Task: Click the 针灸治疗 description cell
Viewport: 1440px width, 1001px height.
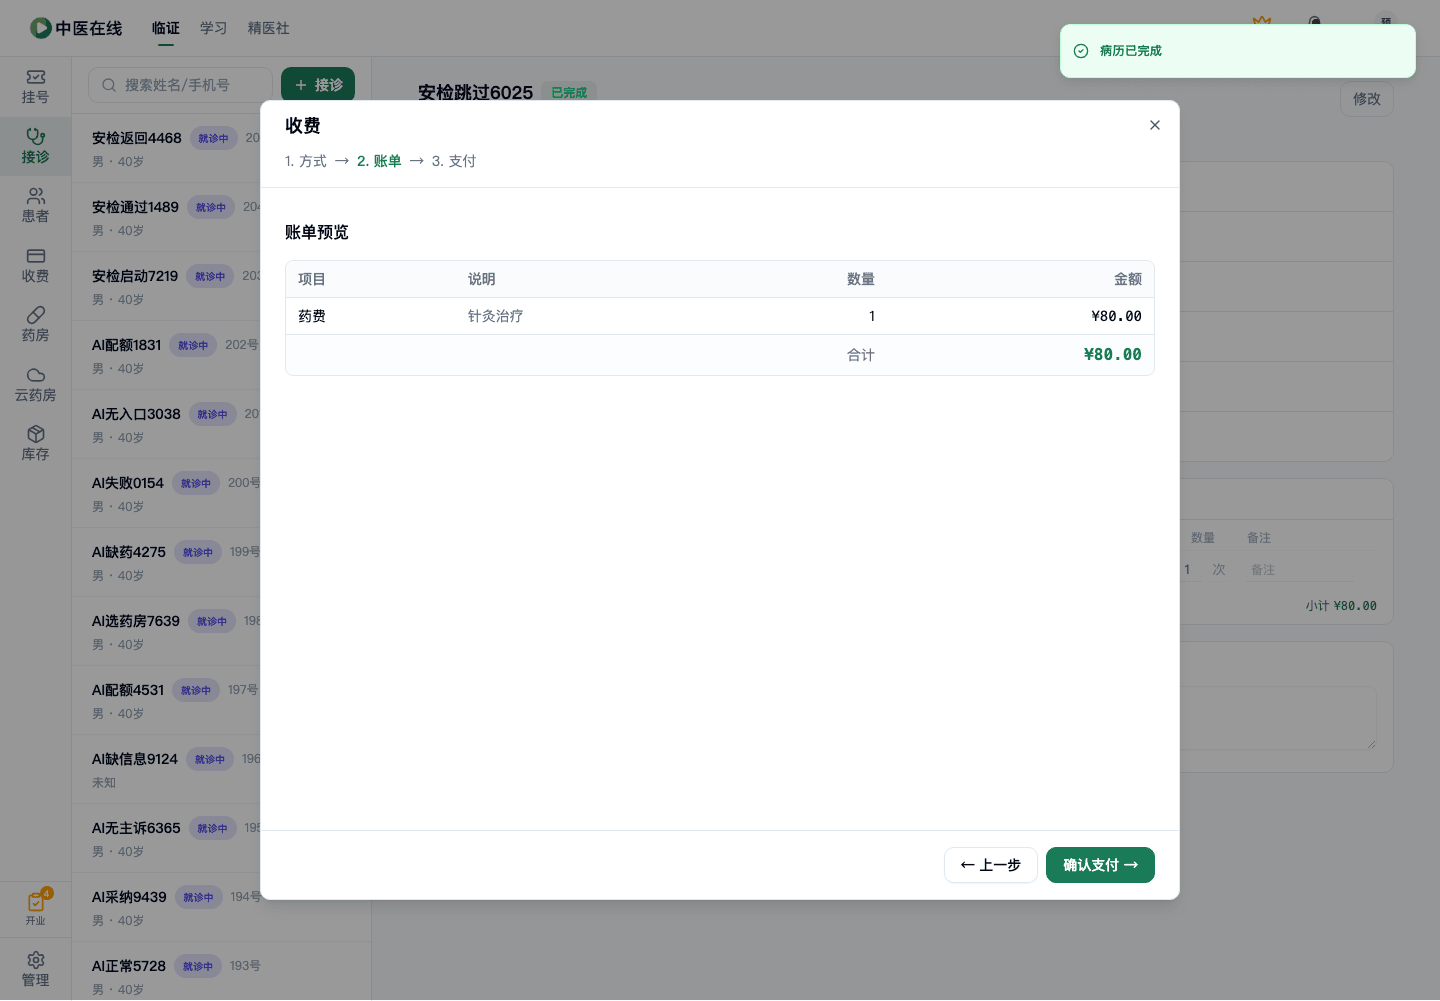Action: tap(495, 316)
